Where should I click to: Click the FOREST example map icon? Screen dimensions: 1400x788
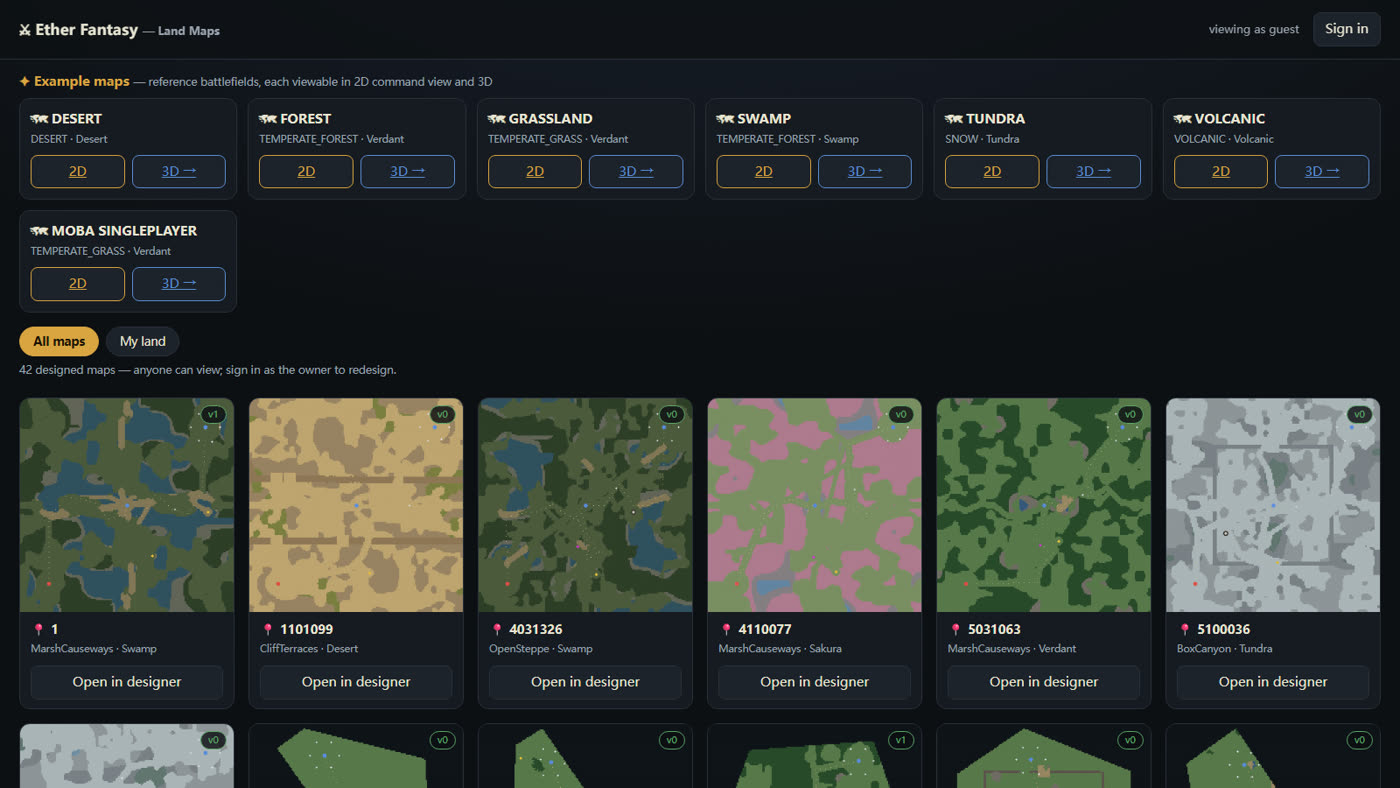click(268, 119)
